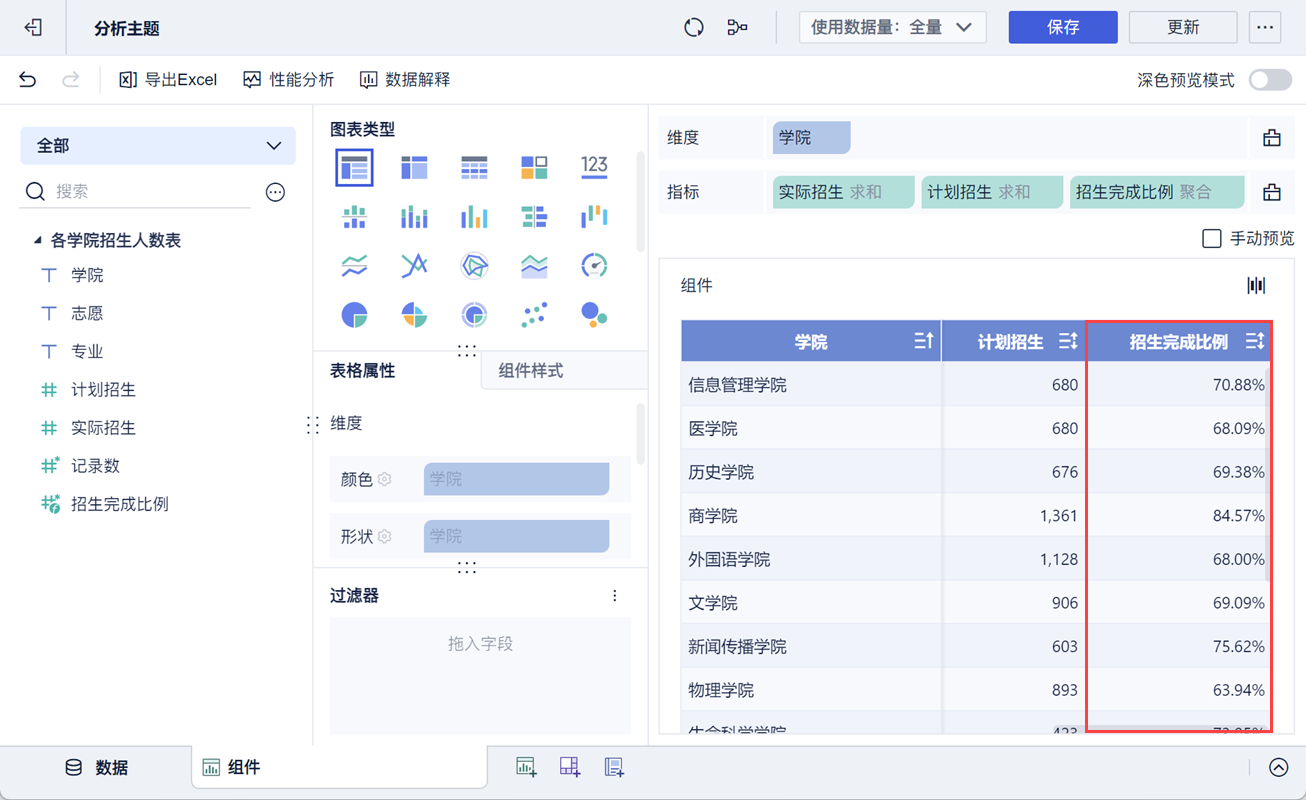Select the area chart type
Image resolution: width=1306 pixels, height=800 pixels.
[x=534, y=265]
